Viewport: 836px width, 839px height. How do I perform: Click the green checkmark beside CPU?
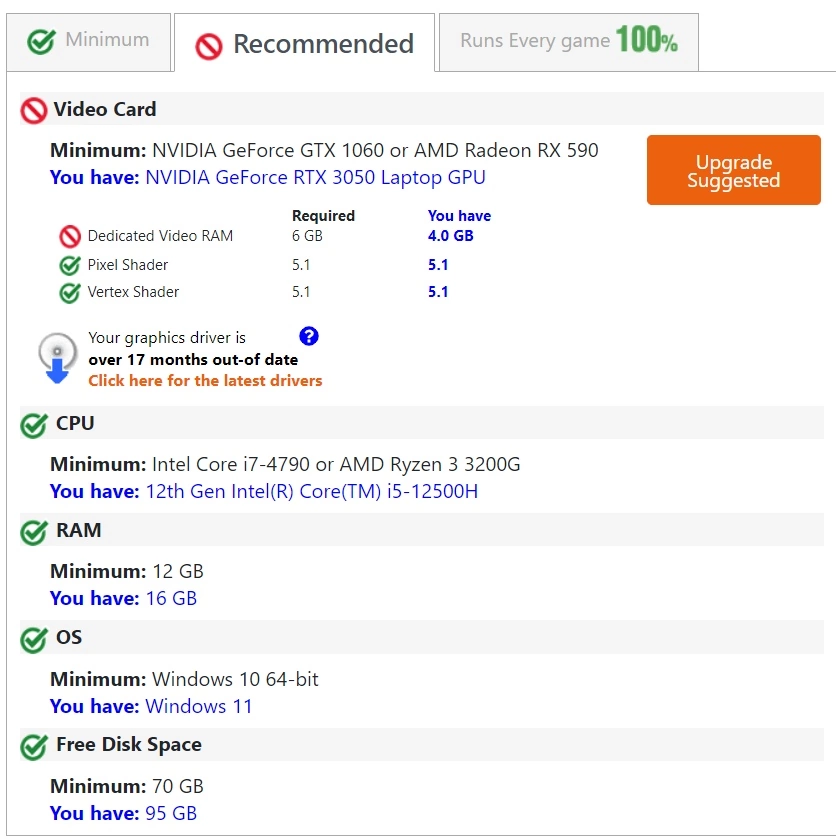[x=34, y=425]
